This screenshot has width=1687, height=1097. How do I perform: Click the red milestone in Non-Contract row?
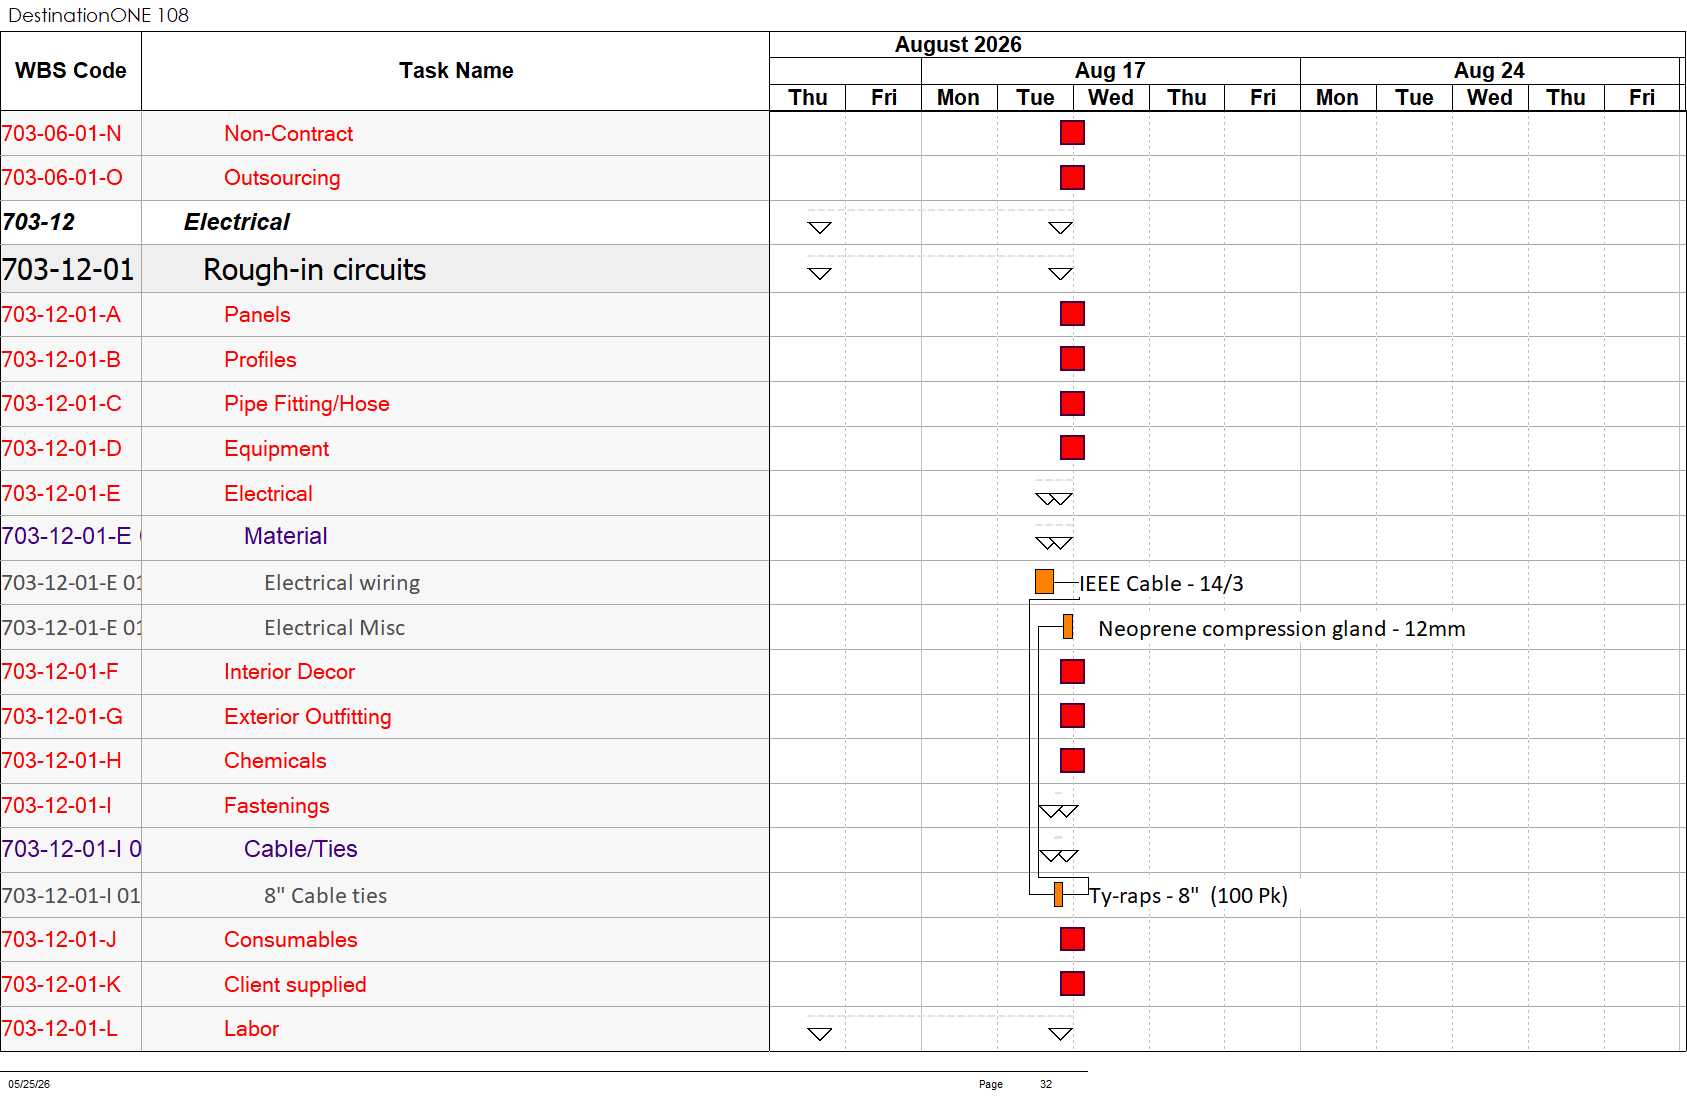(x=1072, y=133)
